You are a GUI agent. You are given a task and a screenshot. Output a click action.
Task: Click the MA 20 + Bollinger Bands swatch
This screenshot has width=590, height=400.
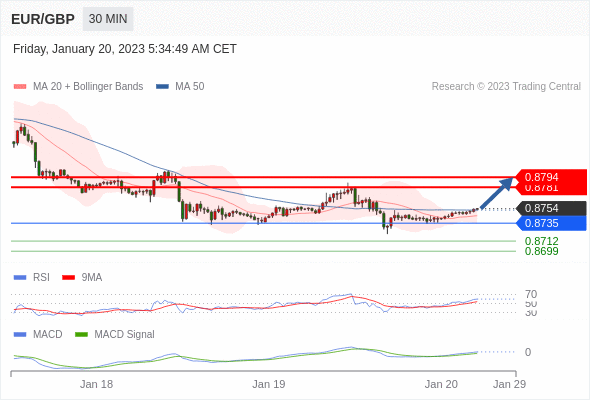pos(20,87)
